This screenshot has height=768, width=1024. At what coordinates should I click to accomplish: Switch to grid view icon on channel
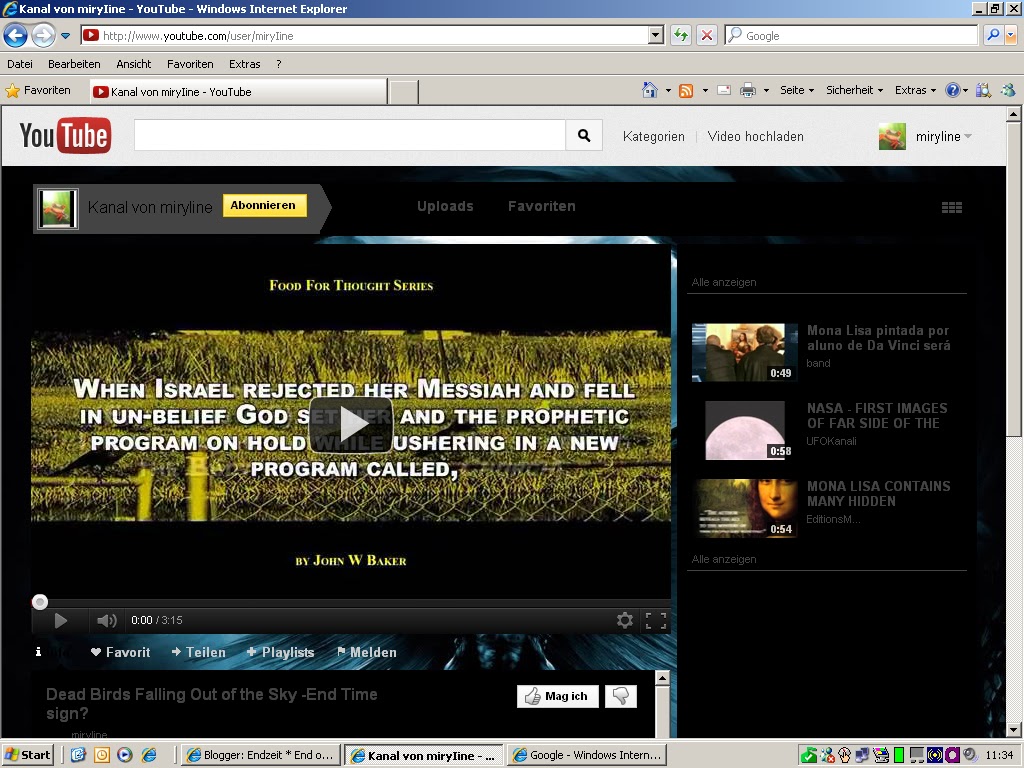(x=952, y=208)
